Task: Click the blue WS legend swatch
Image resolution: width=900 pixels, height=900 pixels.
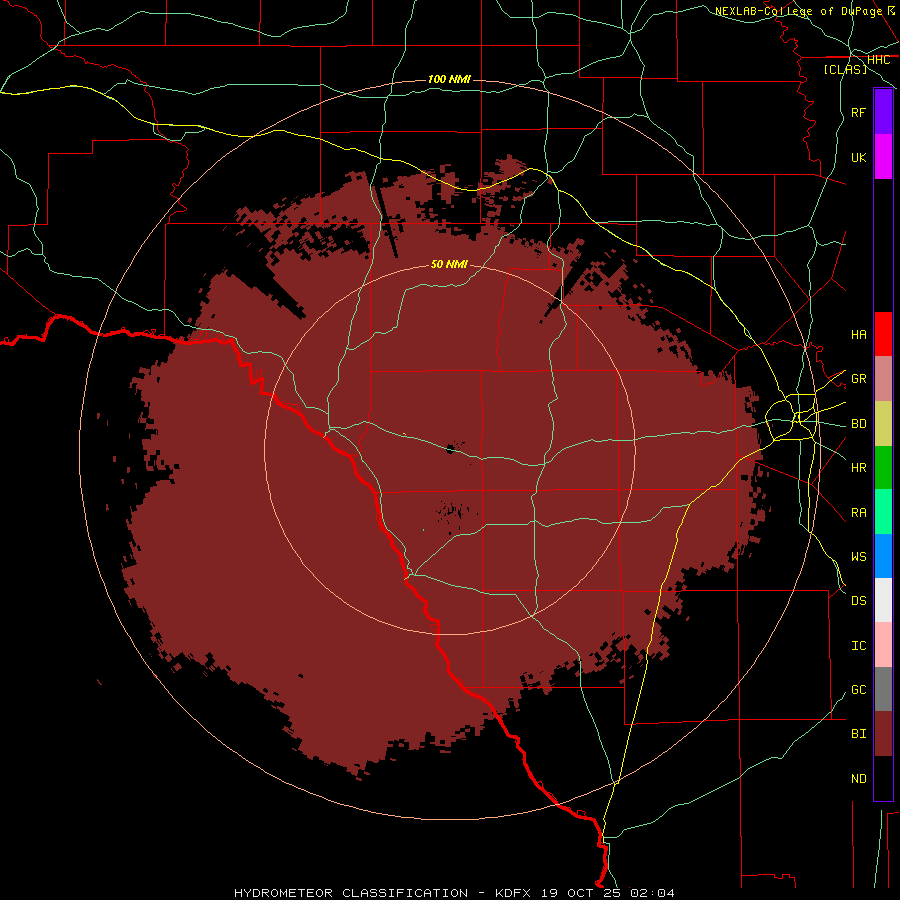Action: point(883,556)
